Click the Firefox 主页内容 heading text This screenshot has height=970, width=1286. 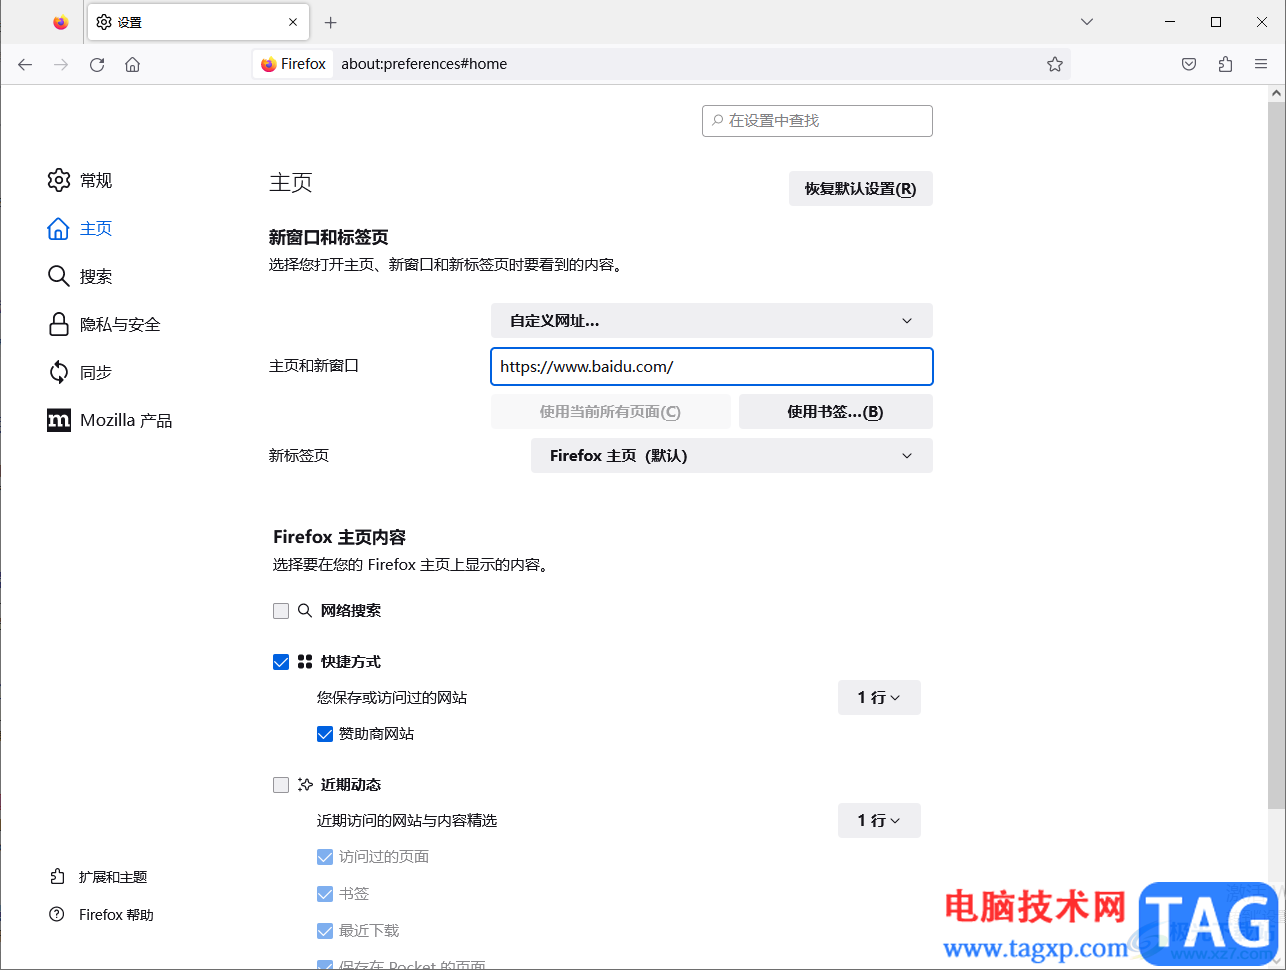pyautogui.click(x=339, y=537)
